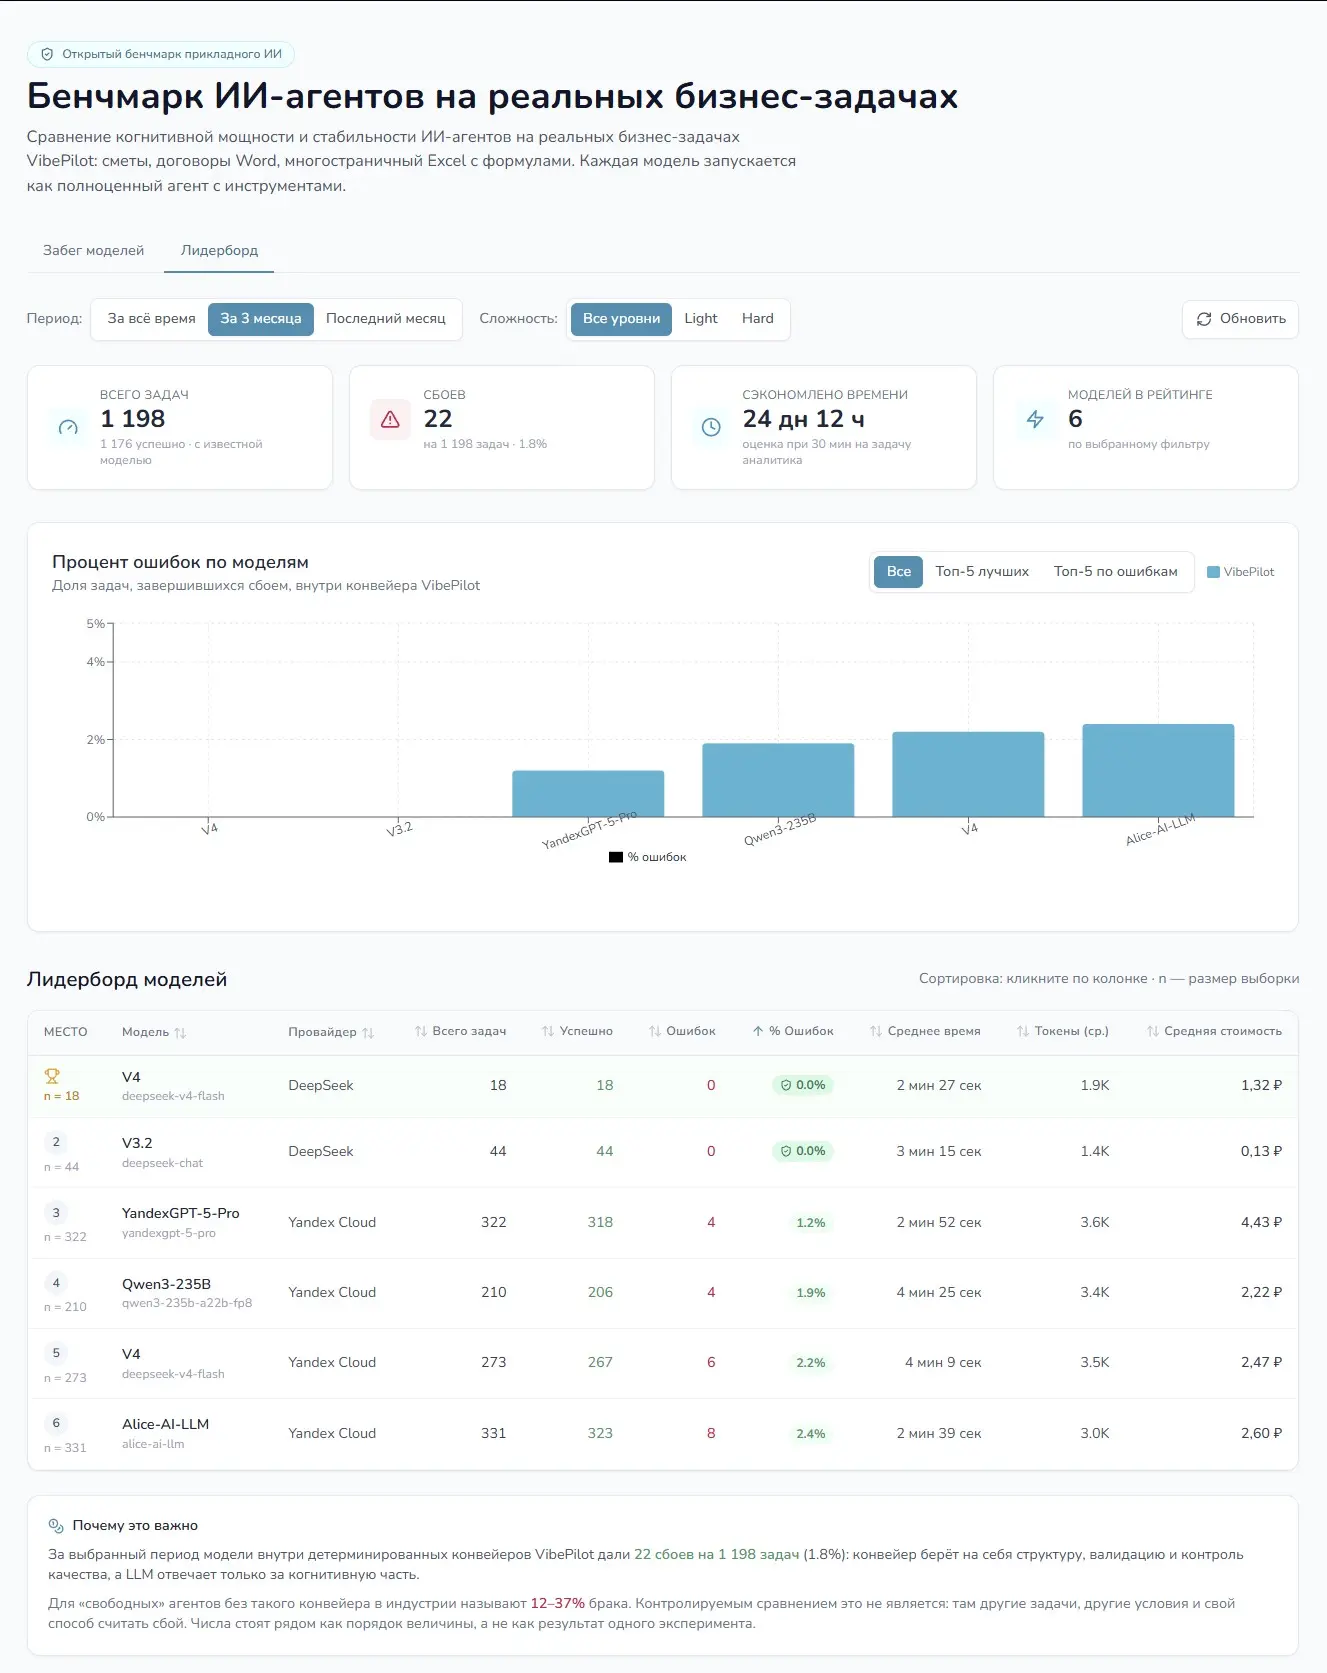The image size is (1327, 1673).
Task: Click the trophy icon in first place row
Action: pos(52,1077)
